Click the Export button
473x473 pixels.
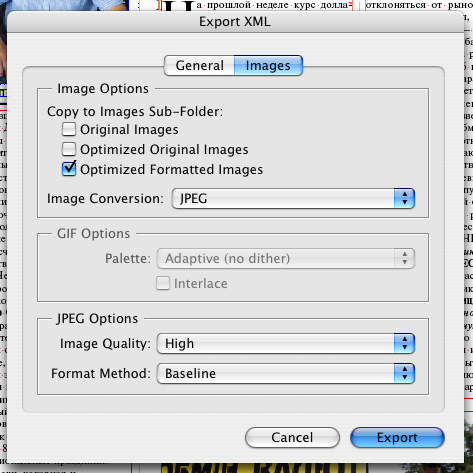click(x=397, y=437)
